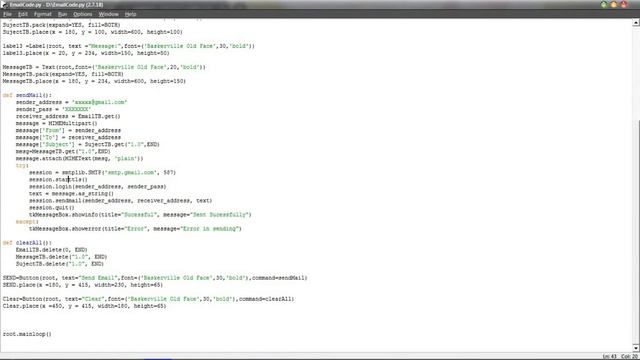This screenshot has width=640, height=360.
Task: Click the 'SEND=Button(root' line
Action: [155, 278]
